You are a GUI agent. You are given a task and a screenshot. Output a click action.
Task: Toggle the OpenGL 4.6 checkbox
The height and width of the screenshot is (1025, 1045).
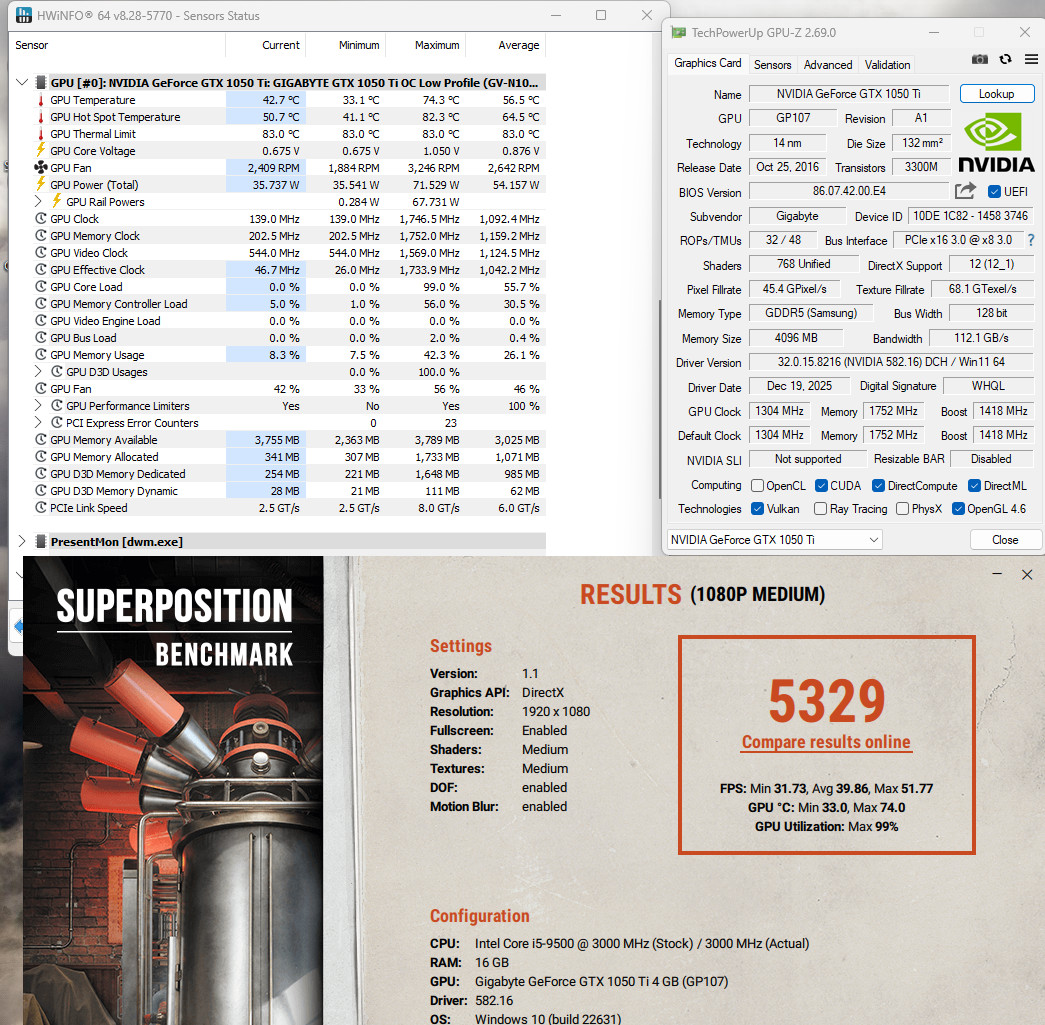point(958,509)
